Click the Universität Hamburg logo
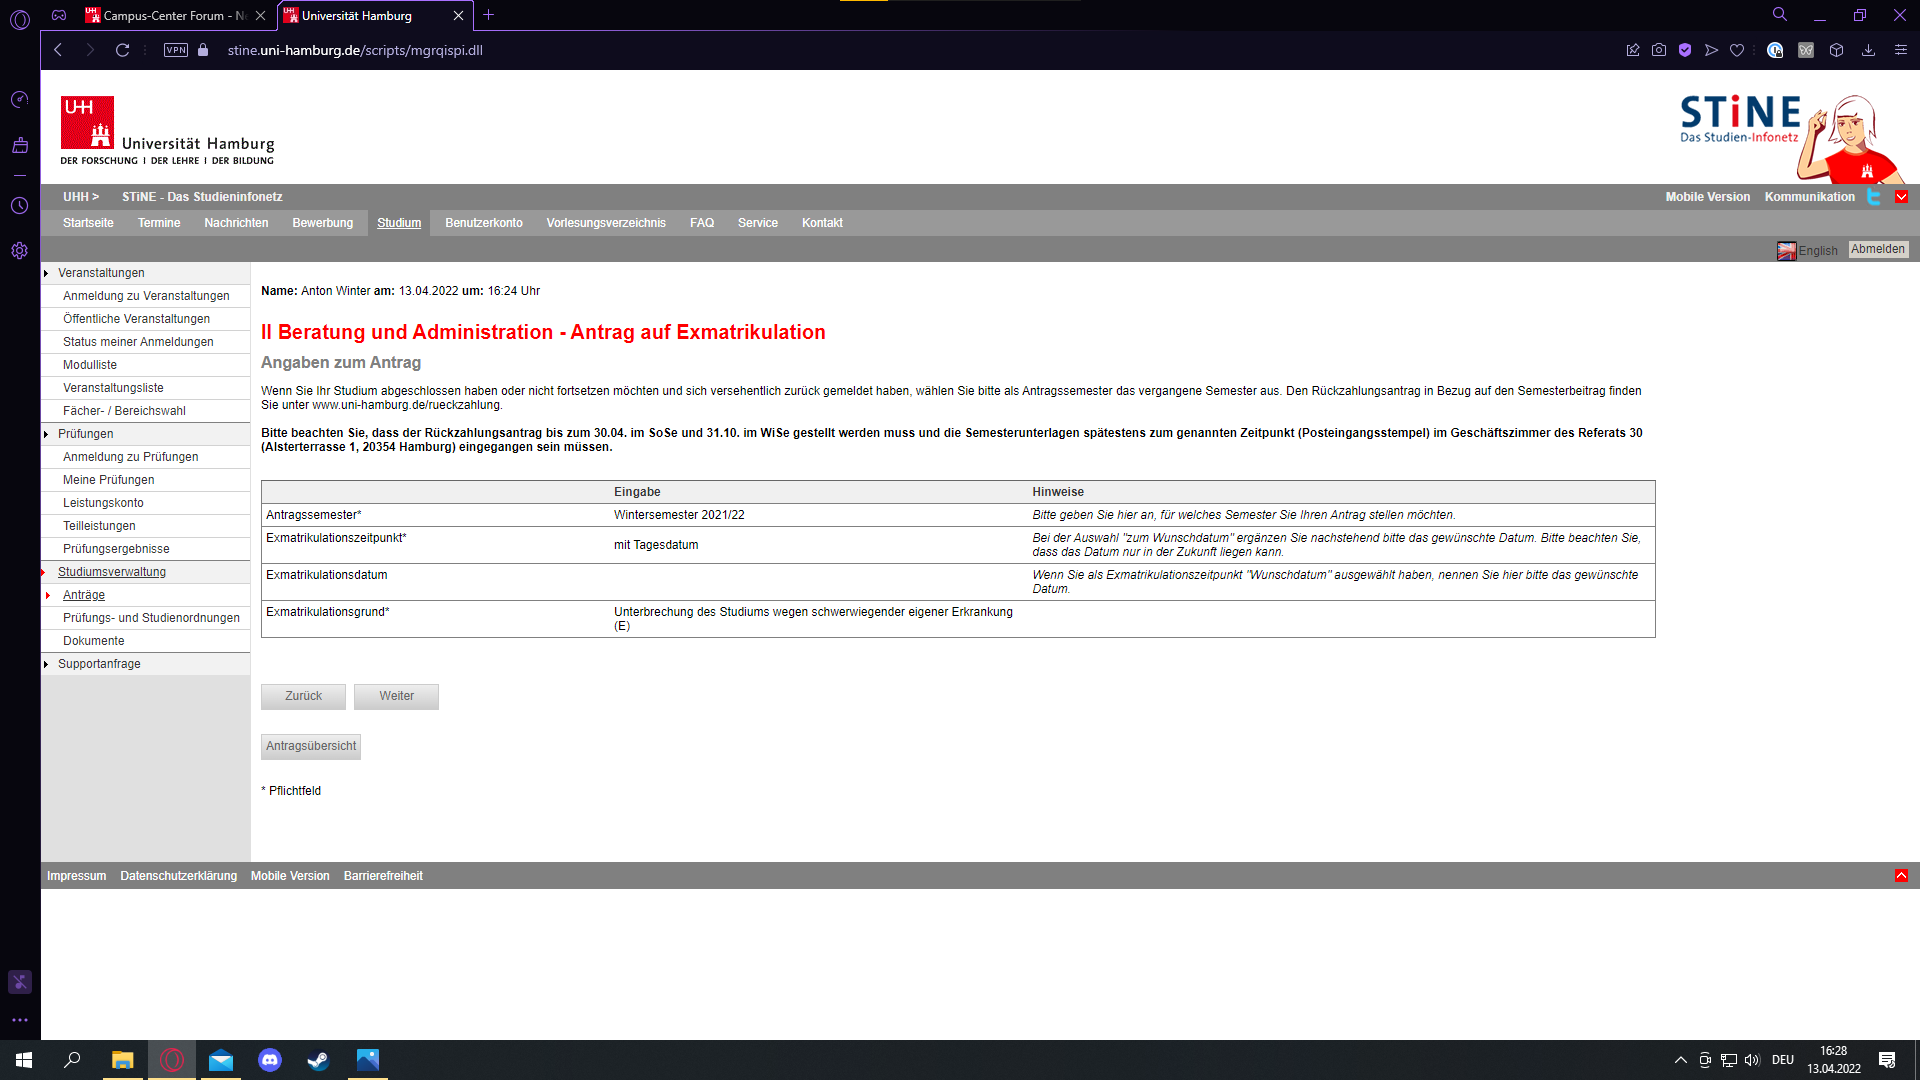This screenshot has height=1080, width=1920. (167, 131)
